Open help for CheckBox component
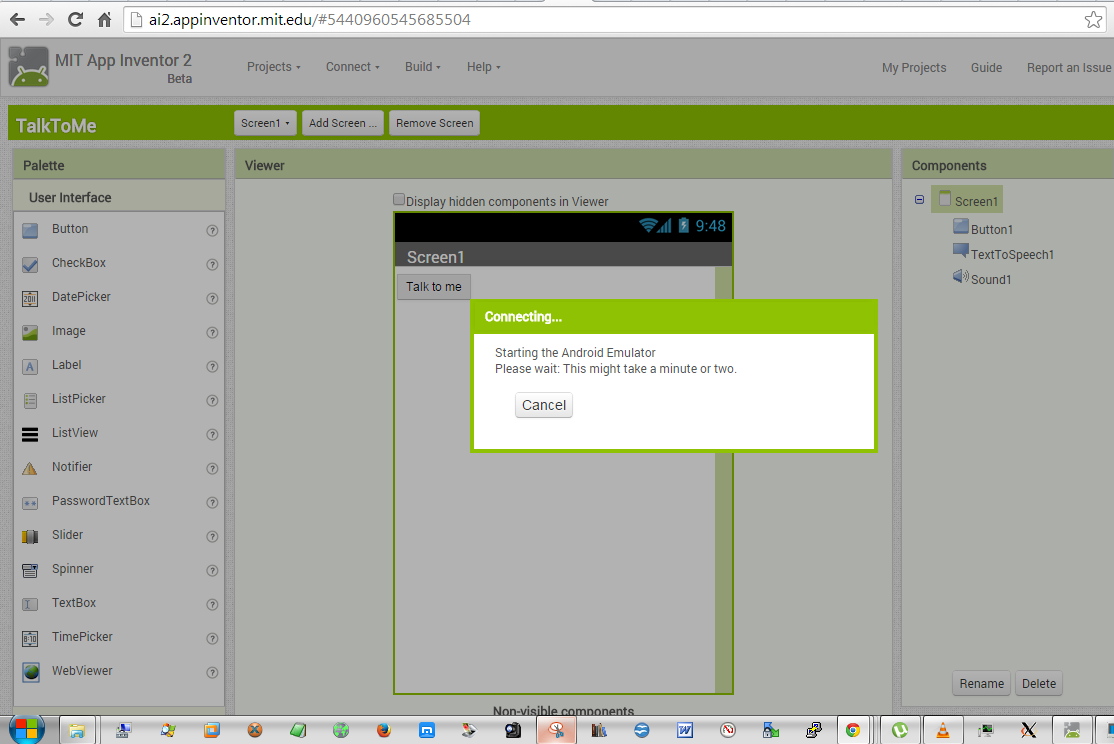The height and width of the screenshot is (744, 1114). [212, 264]
